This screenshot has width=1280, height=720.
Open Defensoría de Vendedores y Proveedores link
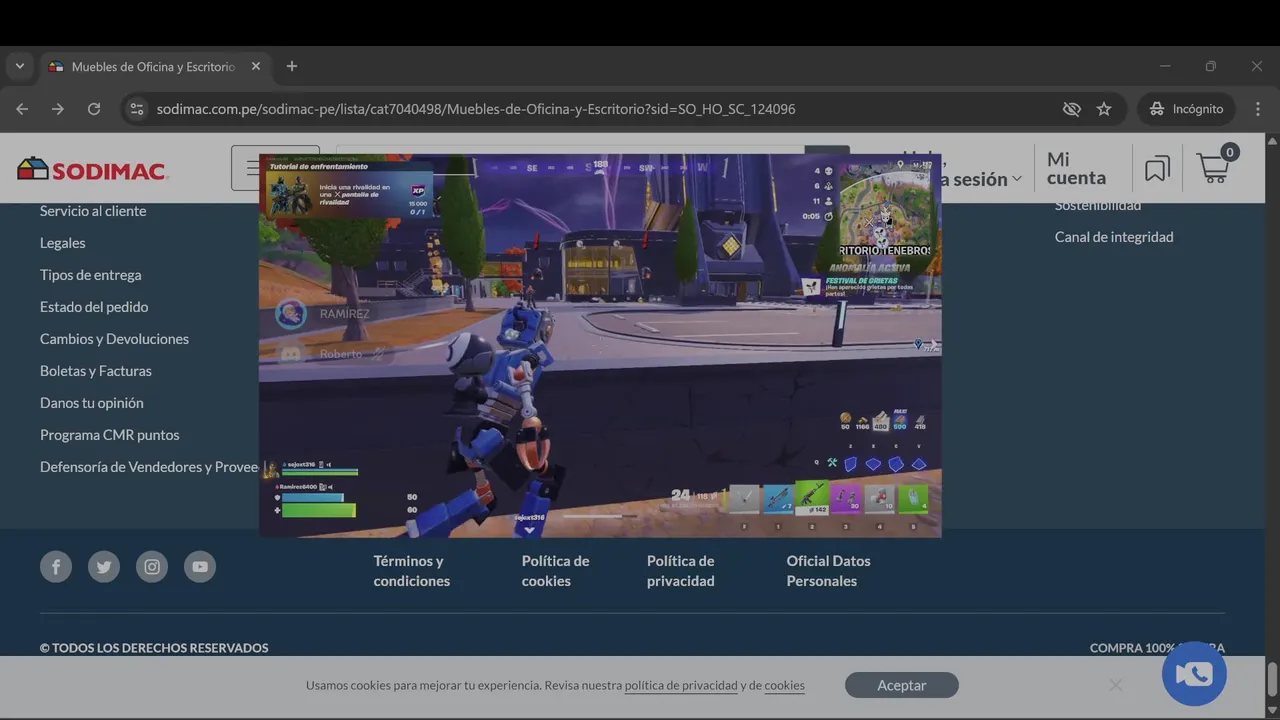(149, 467)
